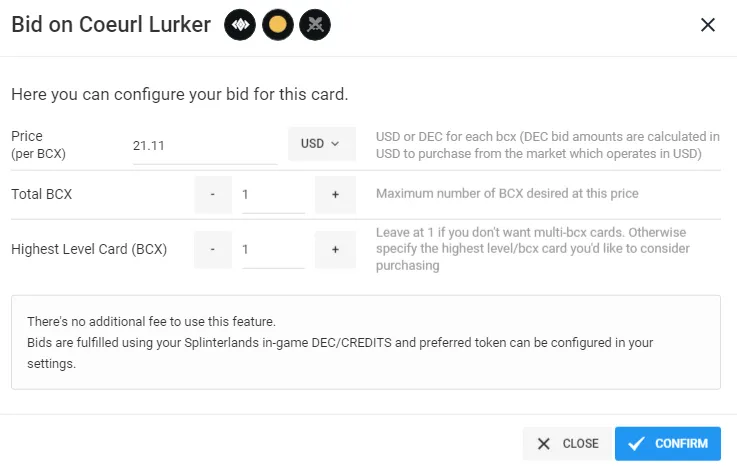Click the gold circle rarity icon

coord(278,24)
